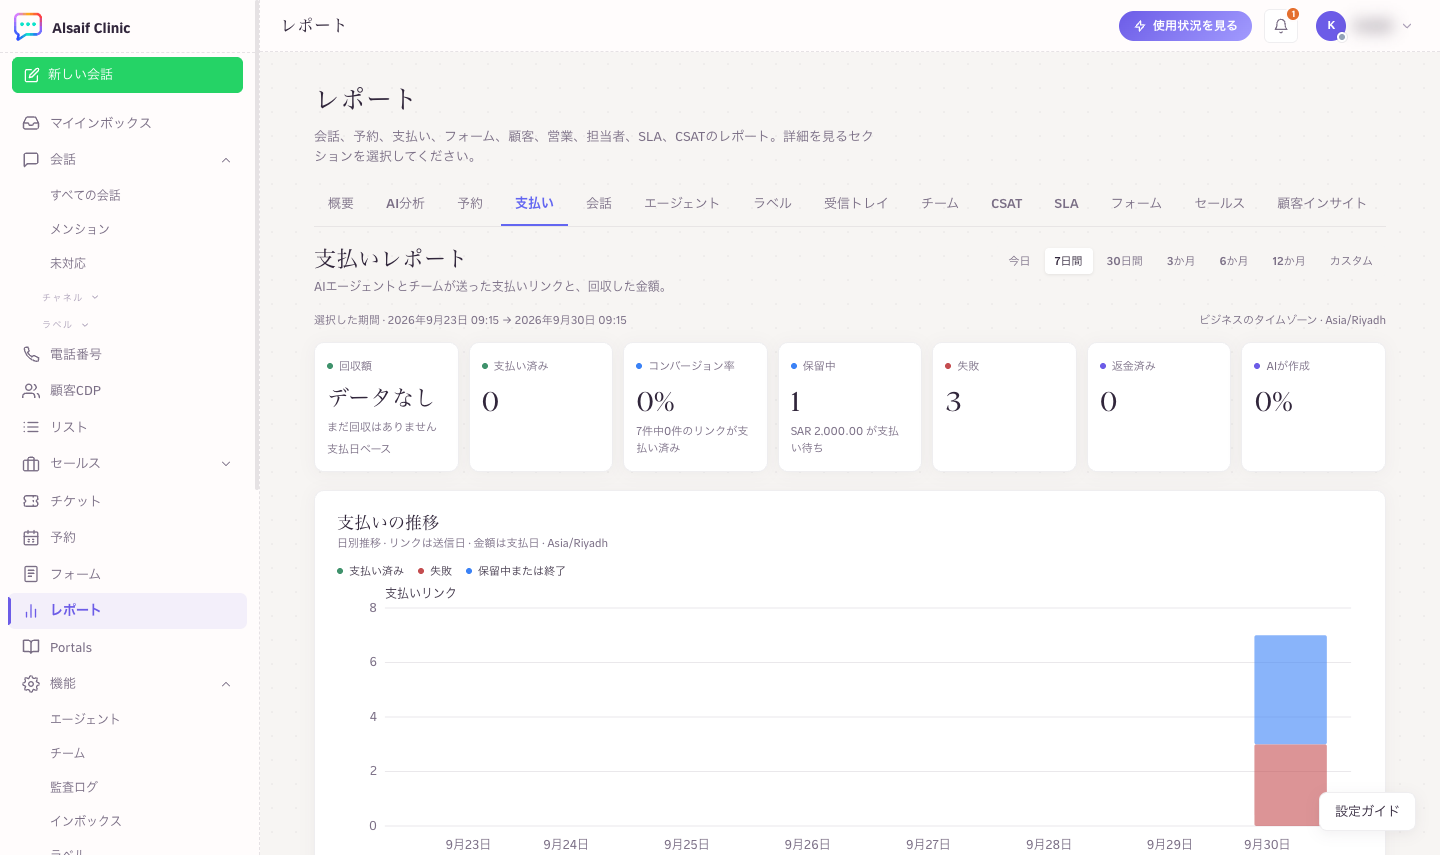Select the カスタム time range
The height and width of the screenshot is (855, 1440).
[x=1351, y=261]
